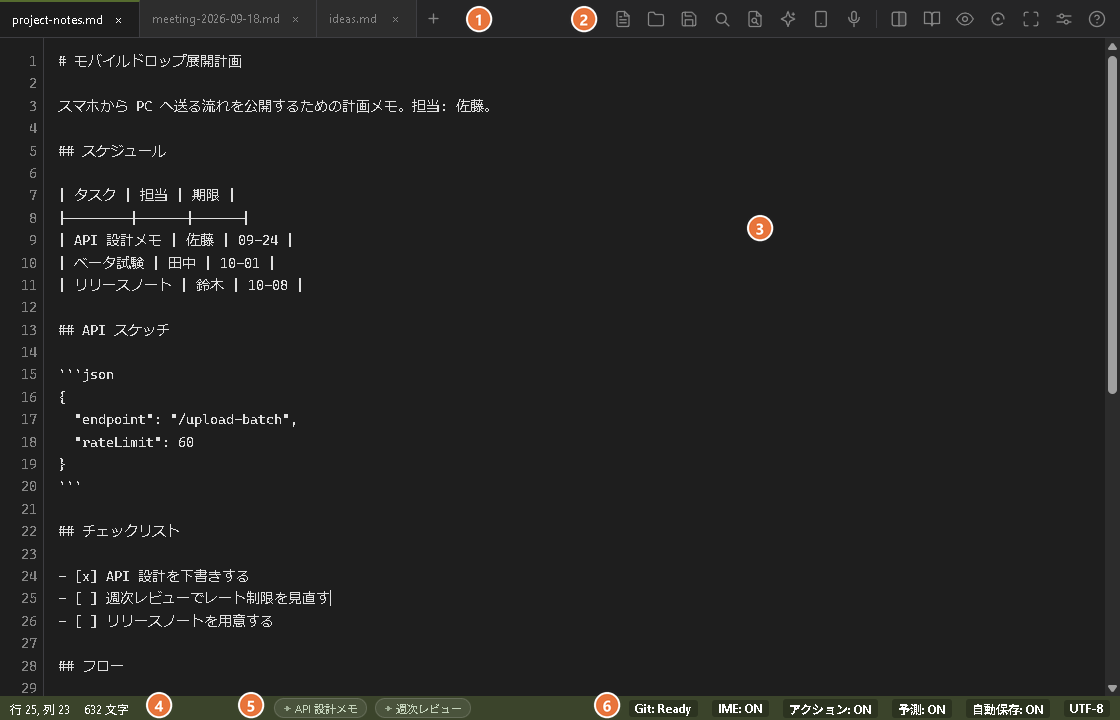Viewport: 1120px width, 720px height.
Task: Close the ideas.md tab
Action: pos(395,19)
